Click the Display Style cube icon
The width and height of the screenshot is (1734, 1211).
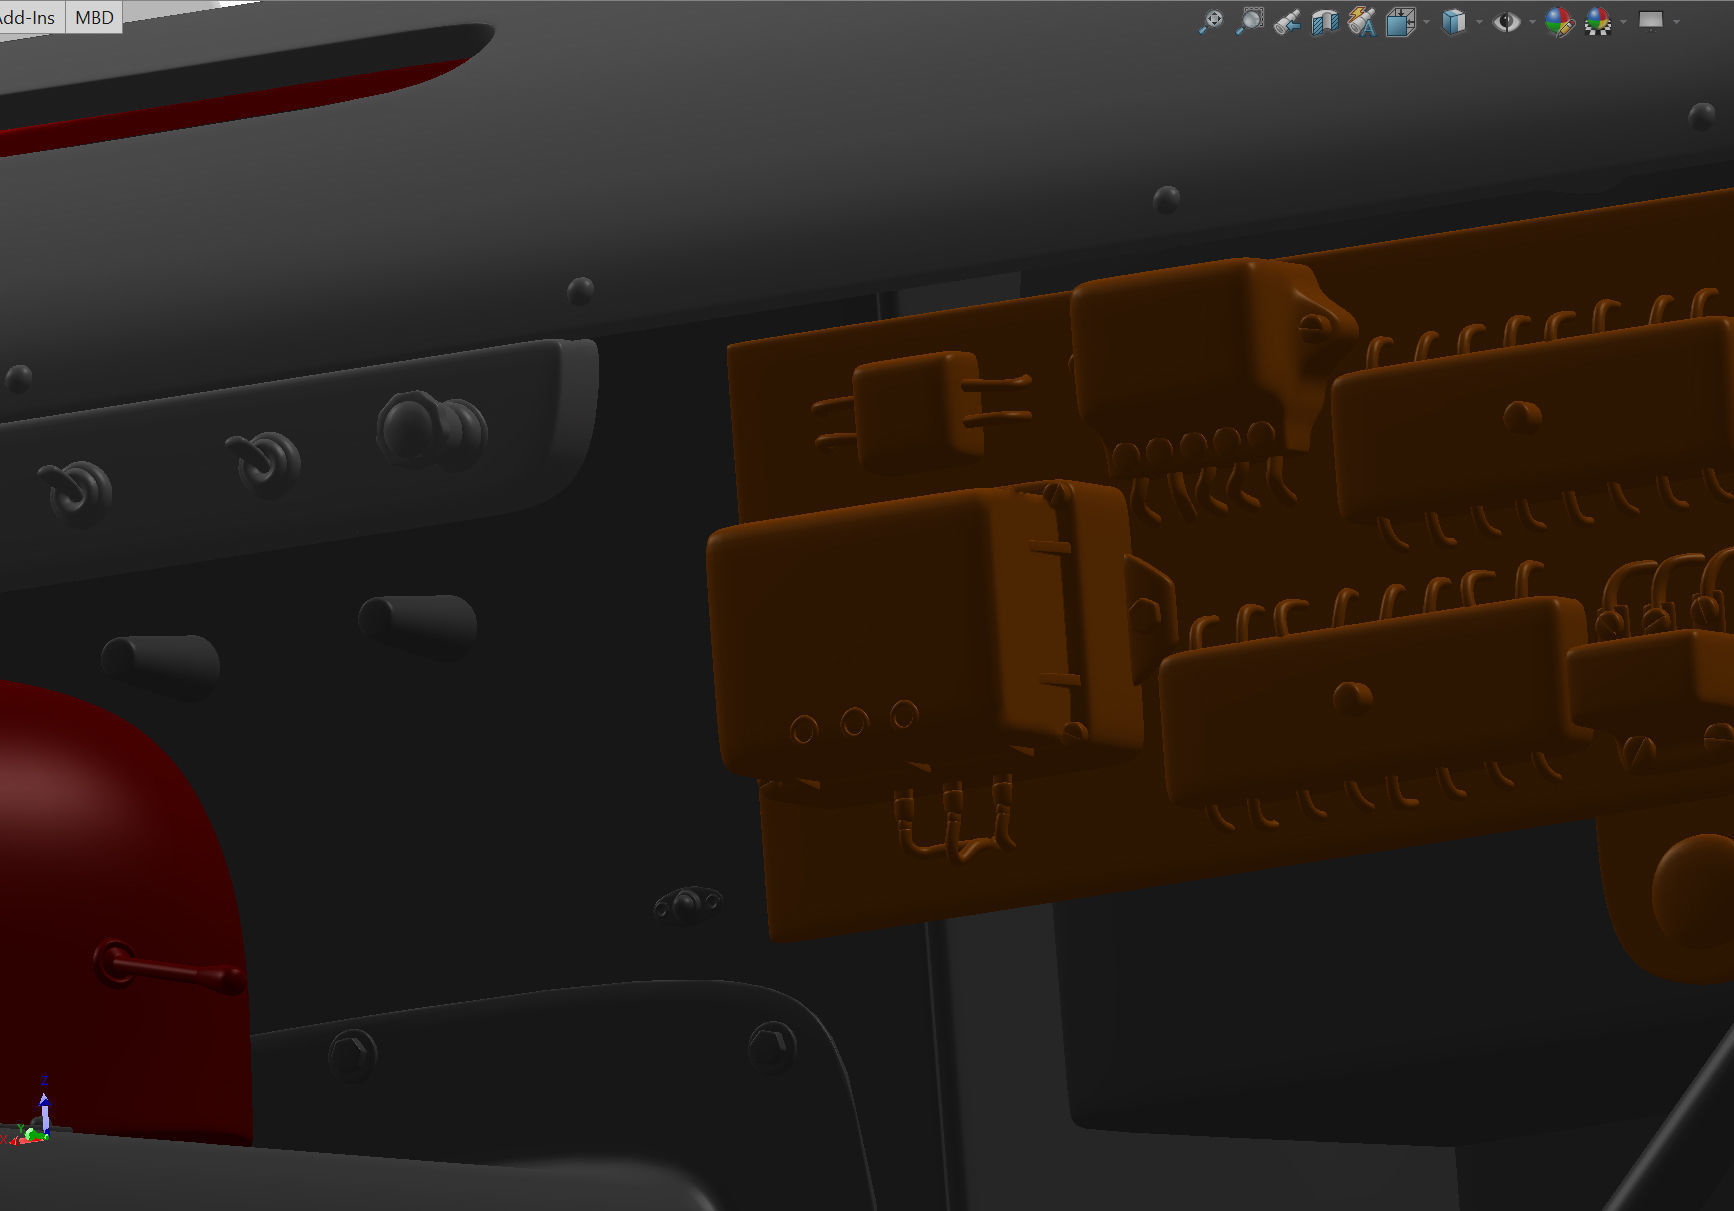1454,21
